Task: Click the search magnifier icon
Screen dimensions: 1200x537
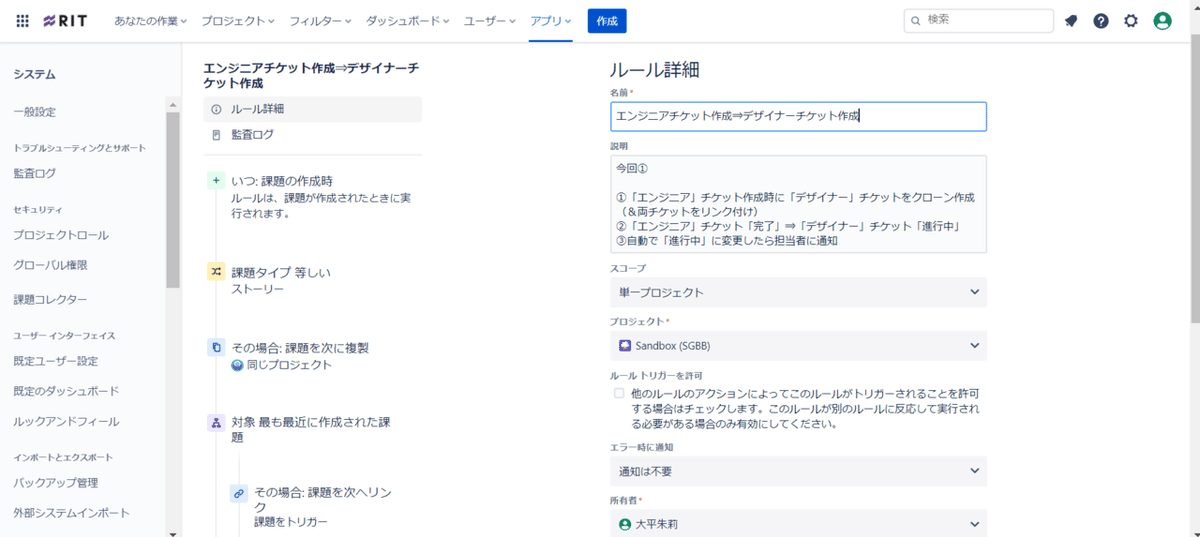Action: 915,20
